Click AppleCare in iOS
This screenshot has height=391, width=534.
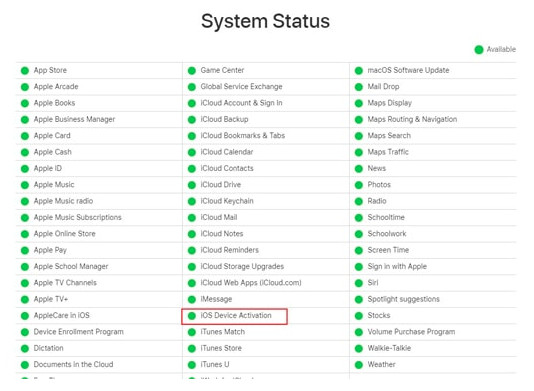point(61,315)
